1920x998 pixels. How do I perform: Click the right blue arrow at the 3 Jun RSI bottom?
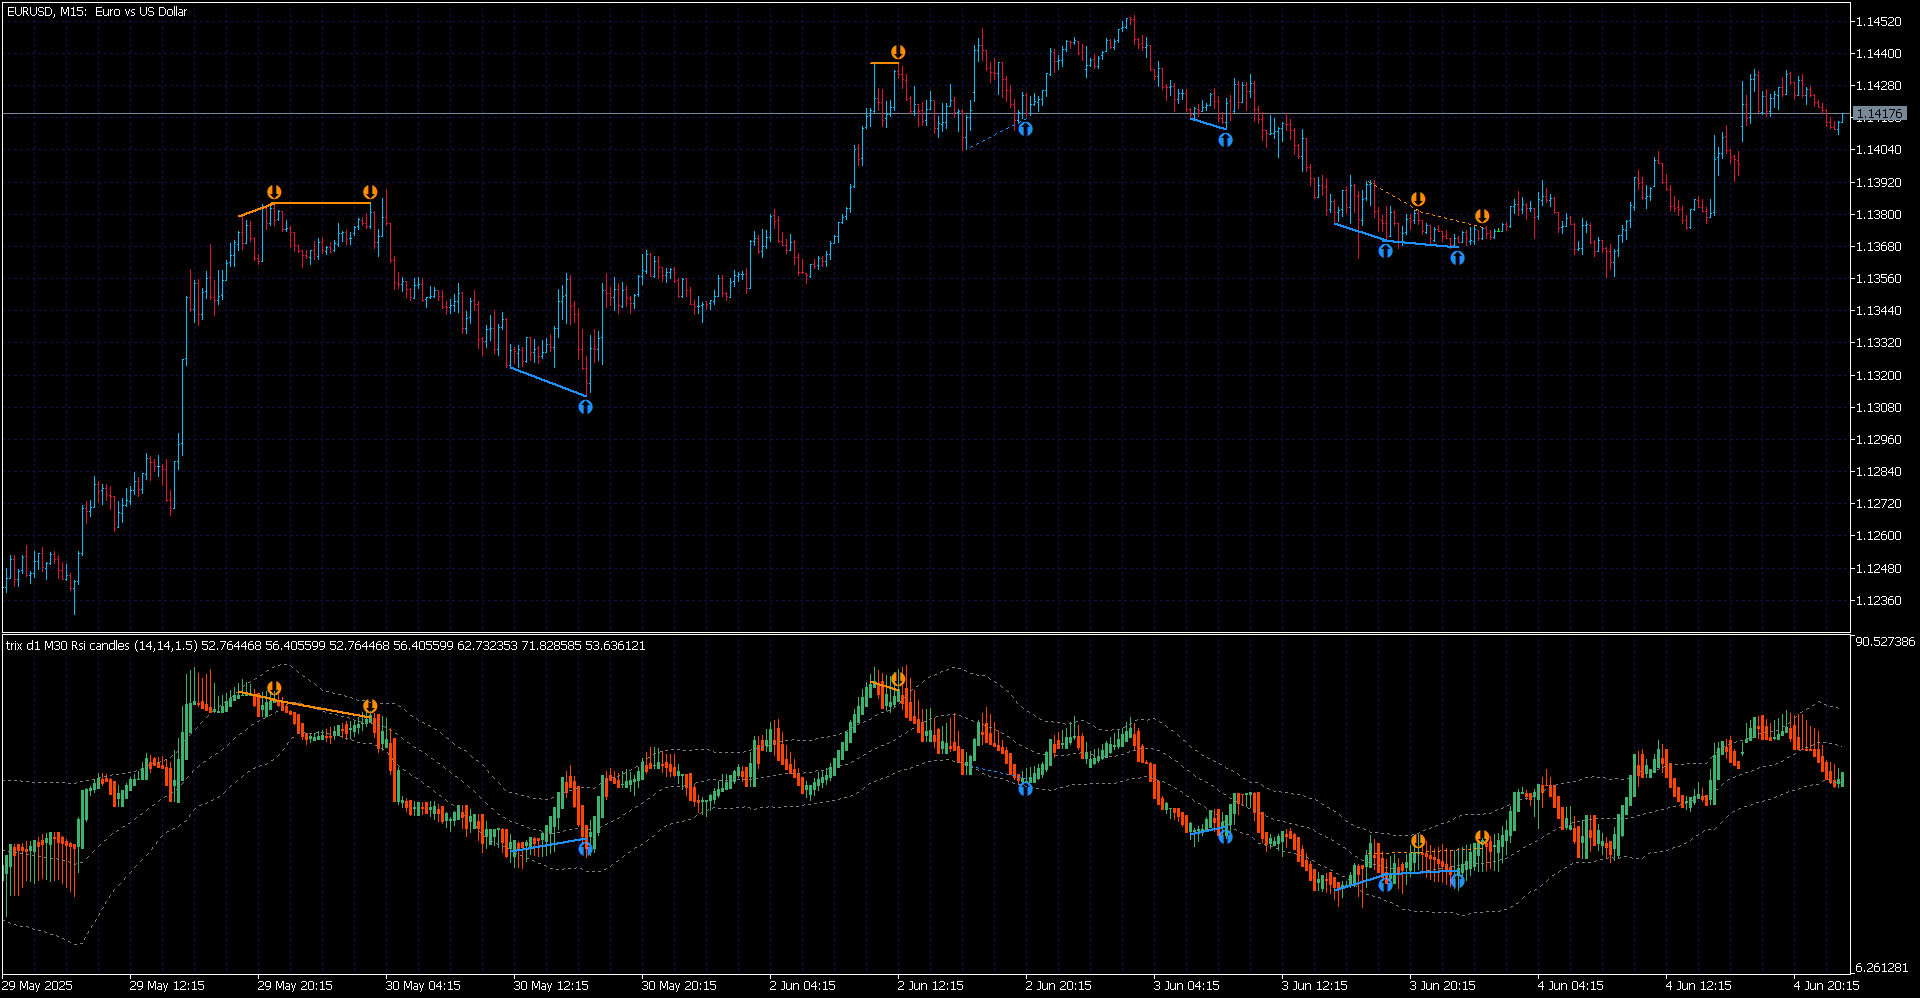[x=1457, y=881]
